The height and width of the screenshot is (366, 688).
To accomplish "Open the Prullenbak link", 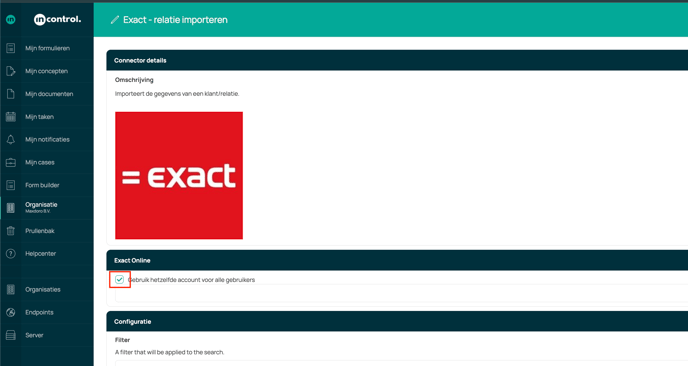I will pos(40,231).
